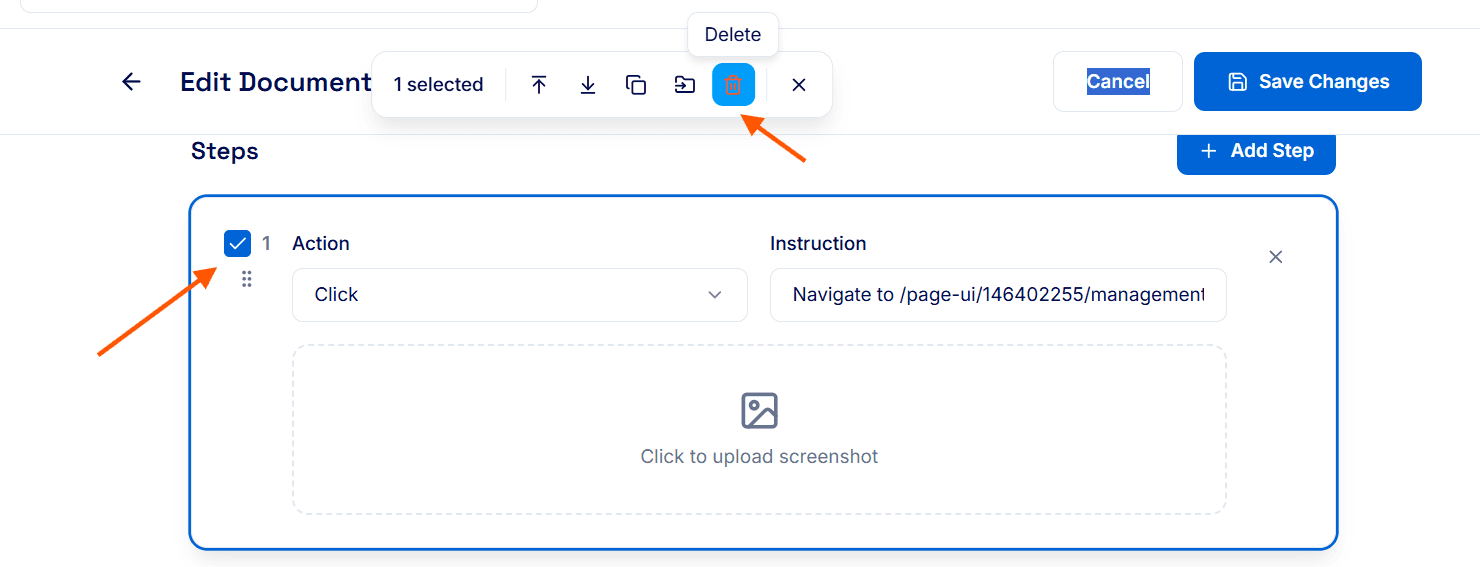Click the '1 selected' label
The width and height of the screenshot is (1480, 567).
click(438, 85)
